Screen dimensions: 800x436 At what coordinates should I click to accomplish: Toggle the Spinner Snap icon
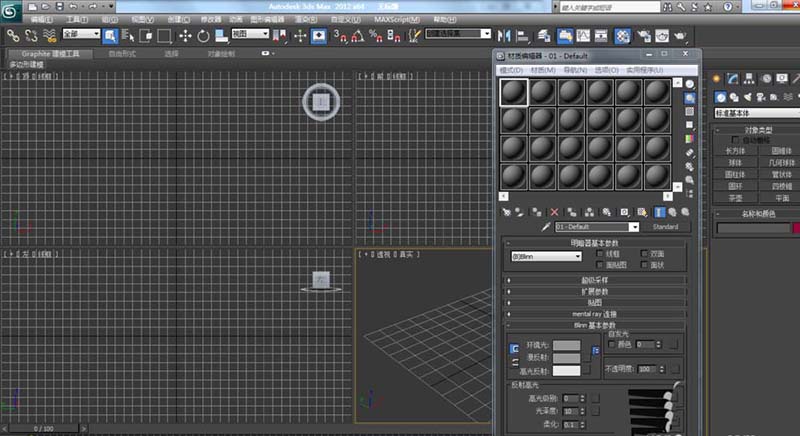click(x=394, y=36)
